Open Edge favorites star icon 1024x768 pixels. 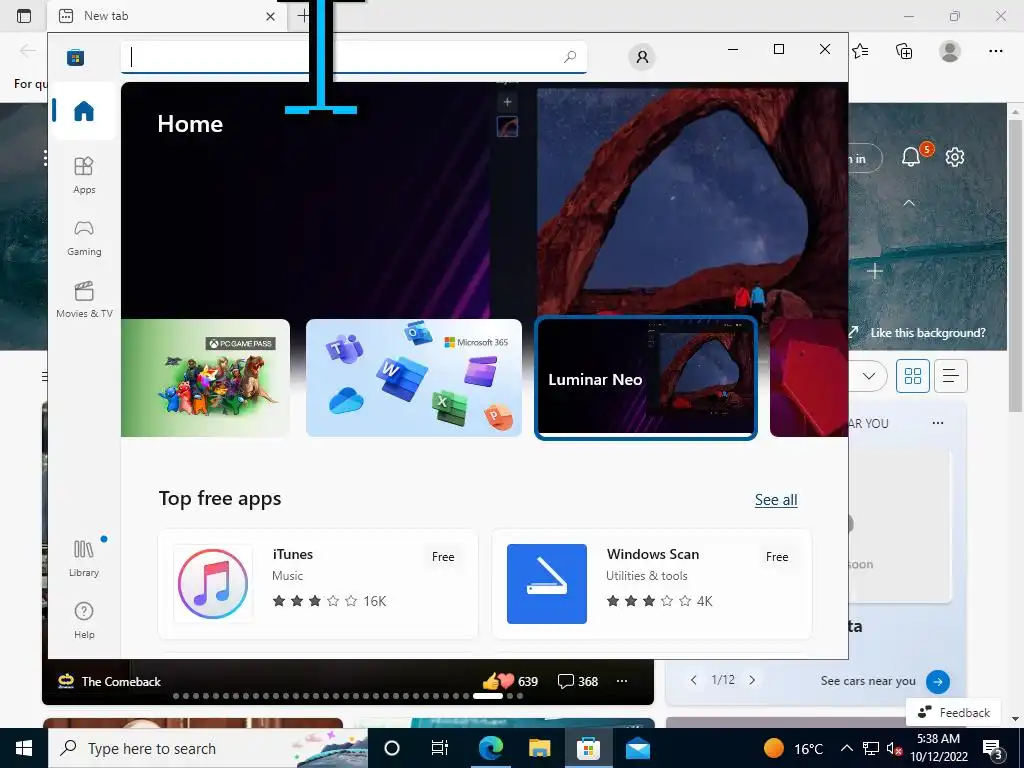861,51
